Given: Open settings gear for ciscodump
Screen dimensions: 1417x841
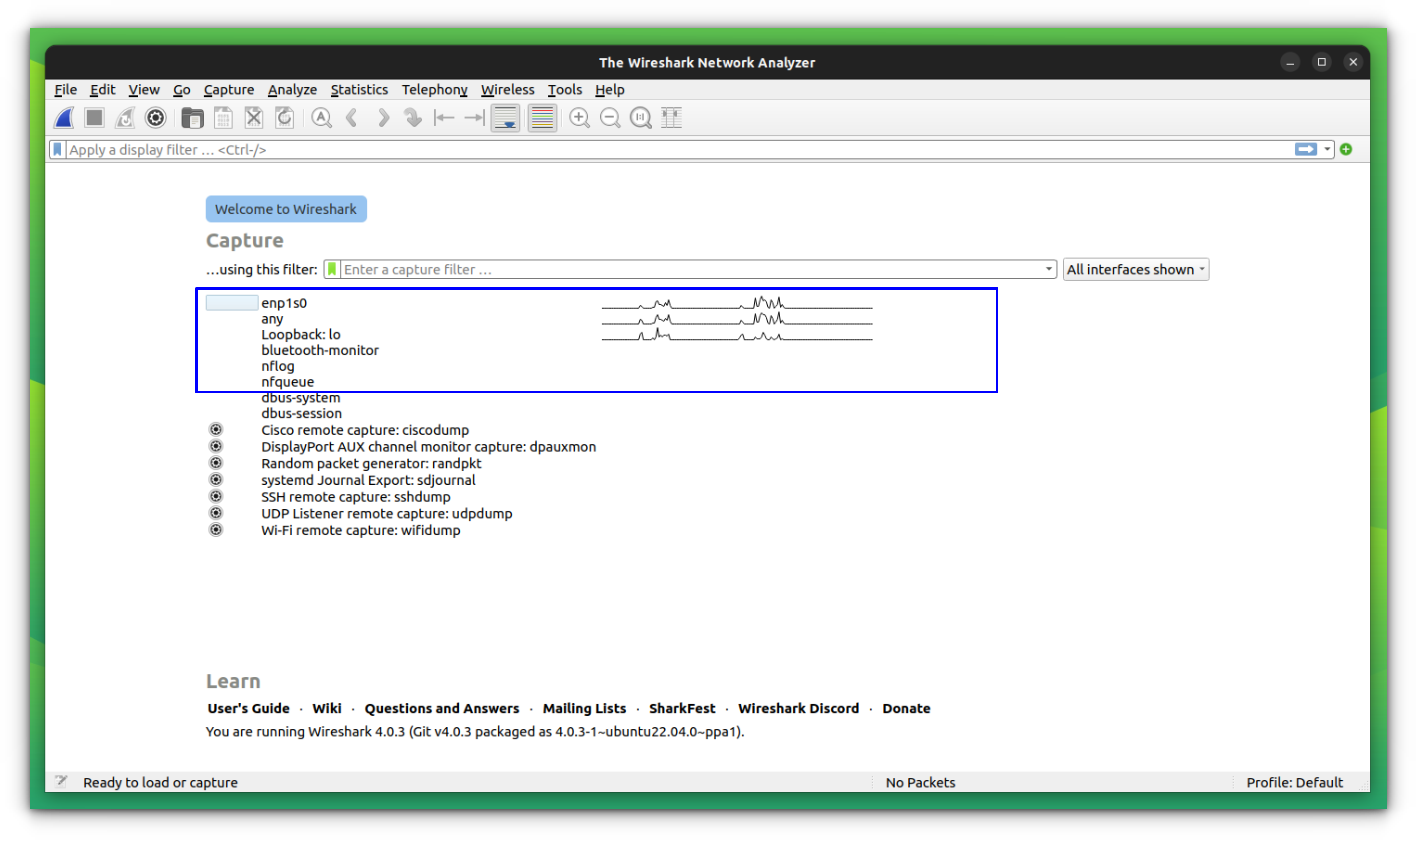Looking at the screenshot, I should click(216, 430).
